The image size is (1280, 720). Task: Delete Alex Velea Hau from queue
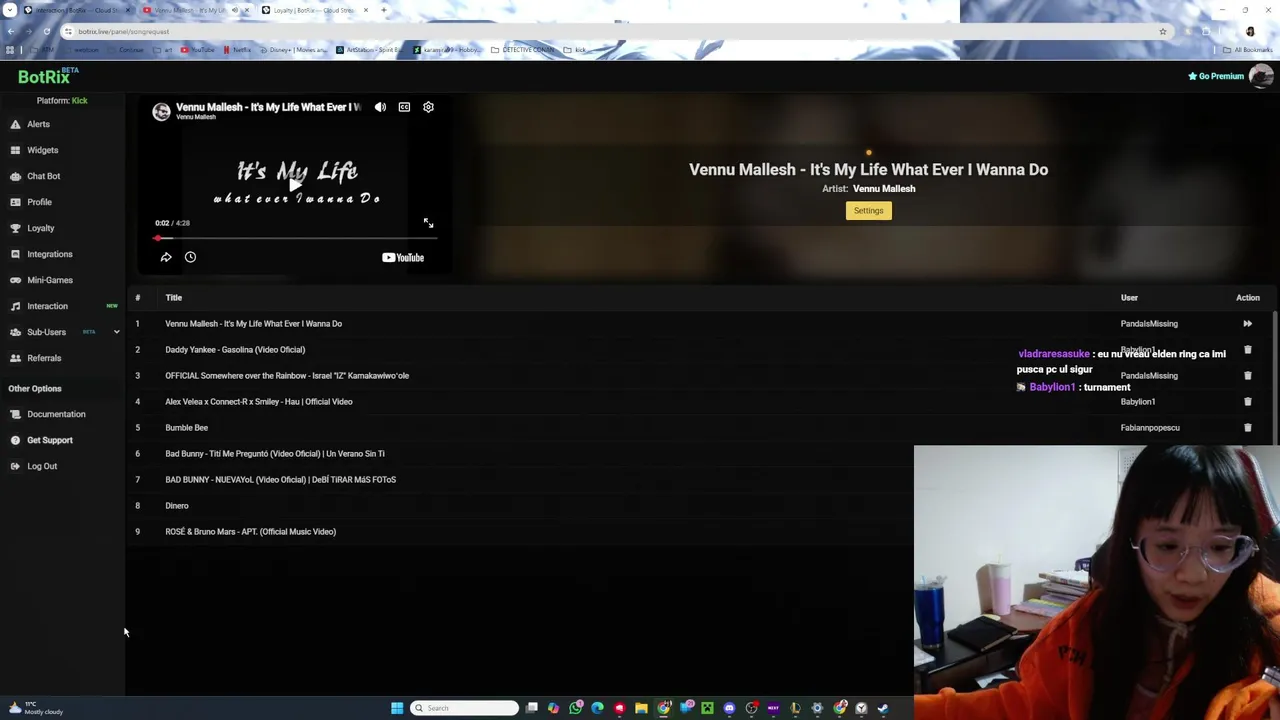[x=1247, y=402]
